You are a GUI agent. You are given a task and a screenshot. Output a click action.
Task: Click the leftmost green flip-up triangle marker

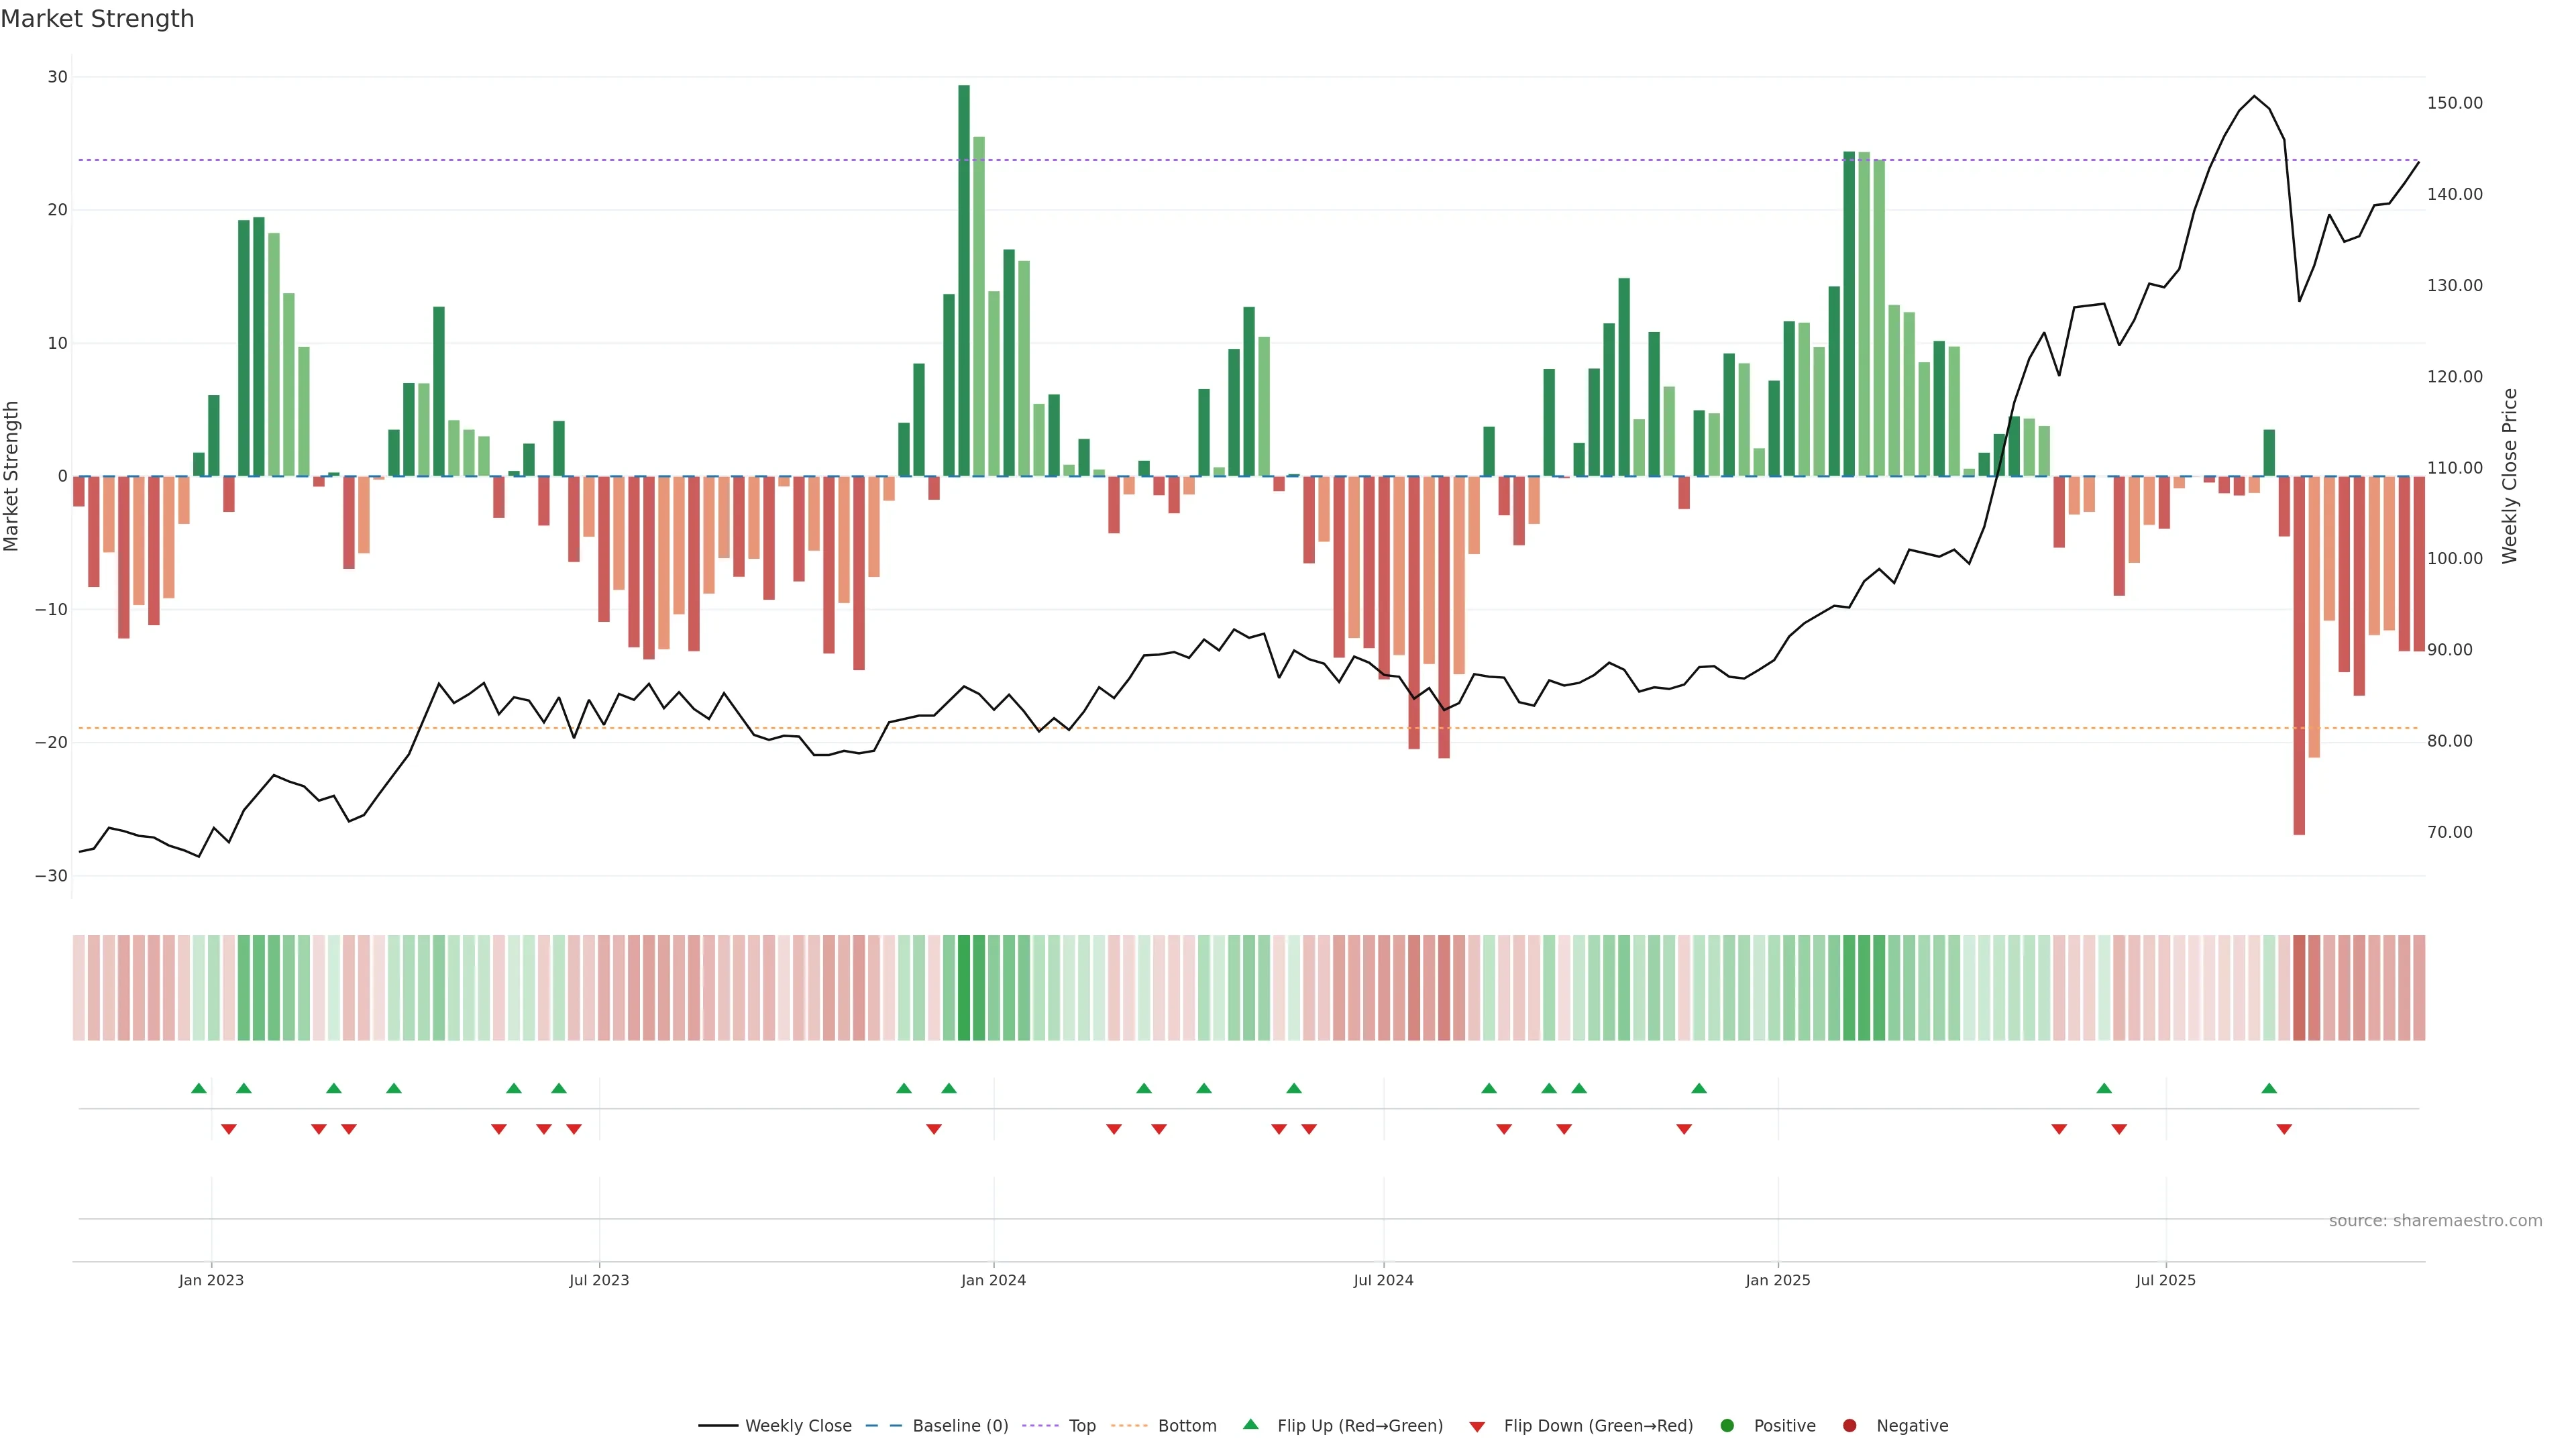tap(198, 1088)
